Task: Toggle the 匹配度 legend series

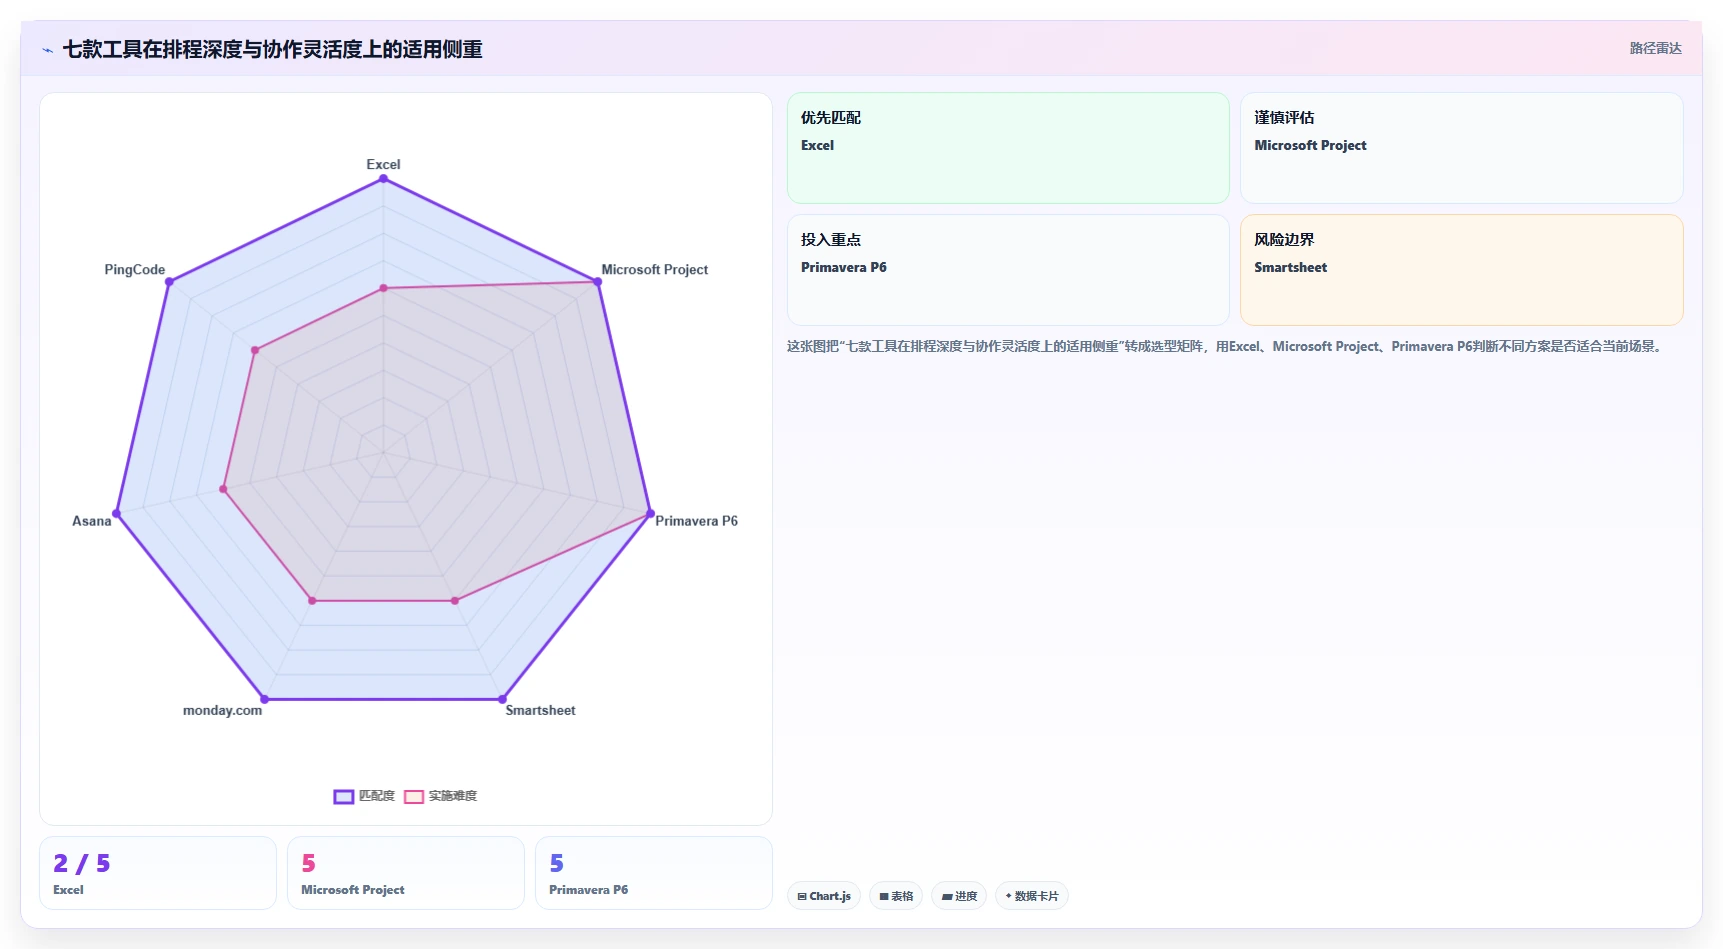Action: (x=364, y=796)
